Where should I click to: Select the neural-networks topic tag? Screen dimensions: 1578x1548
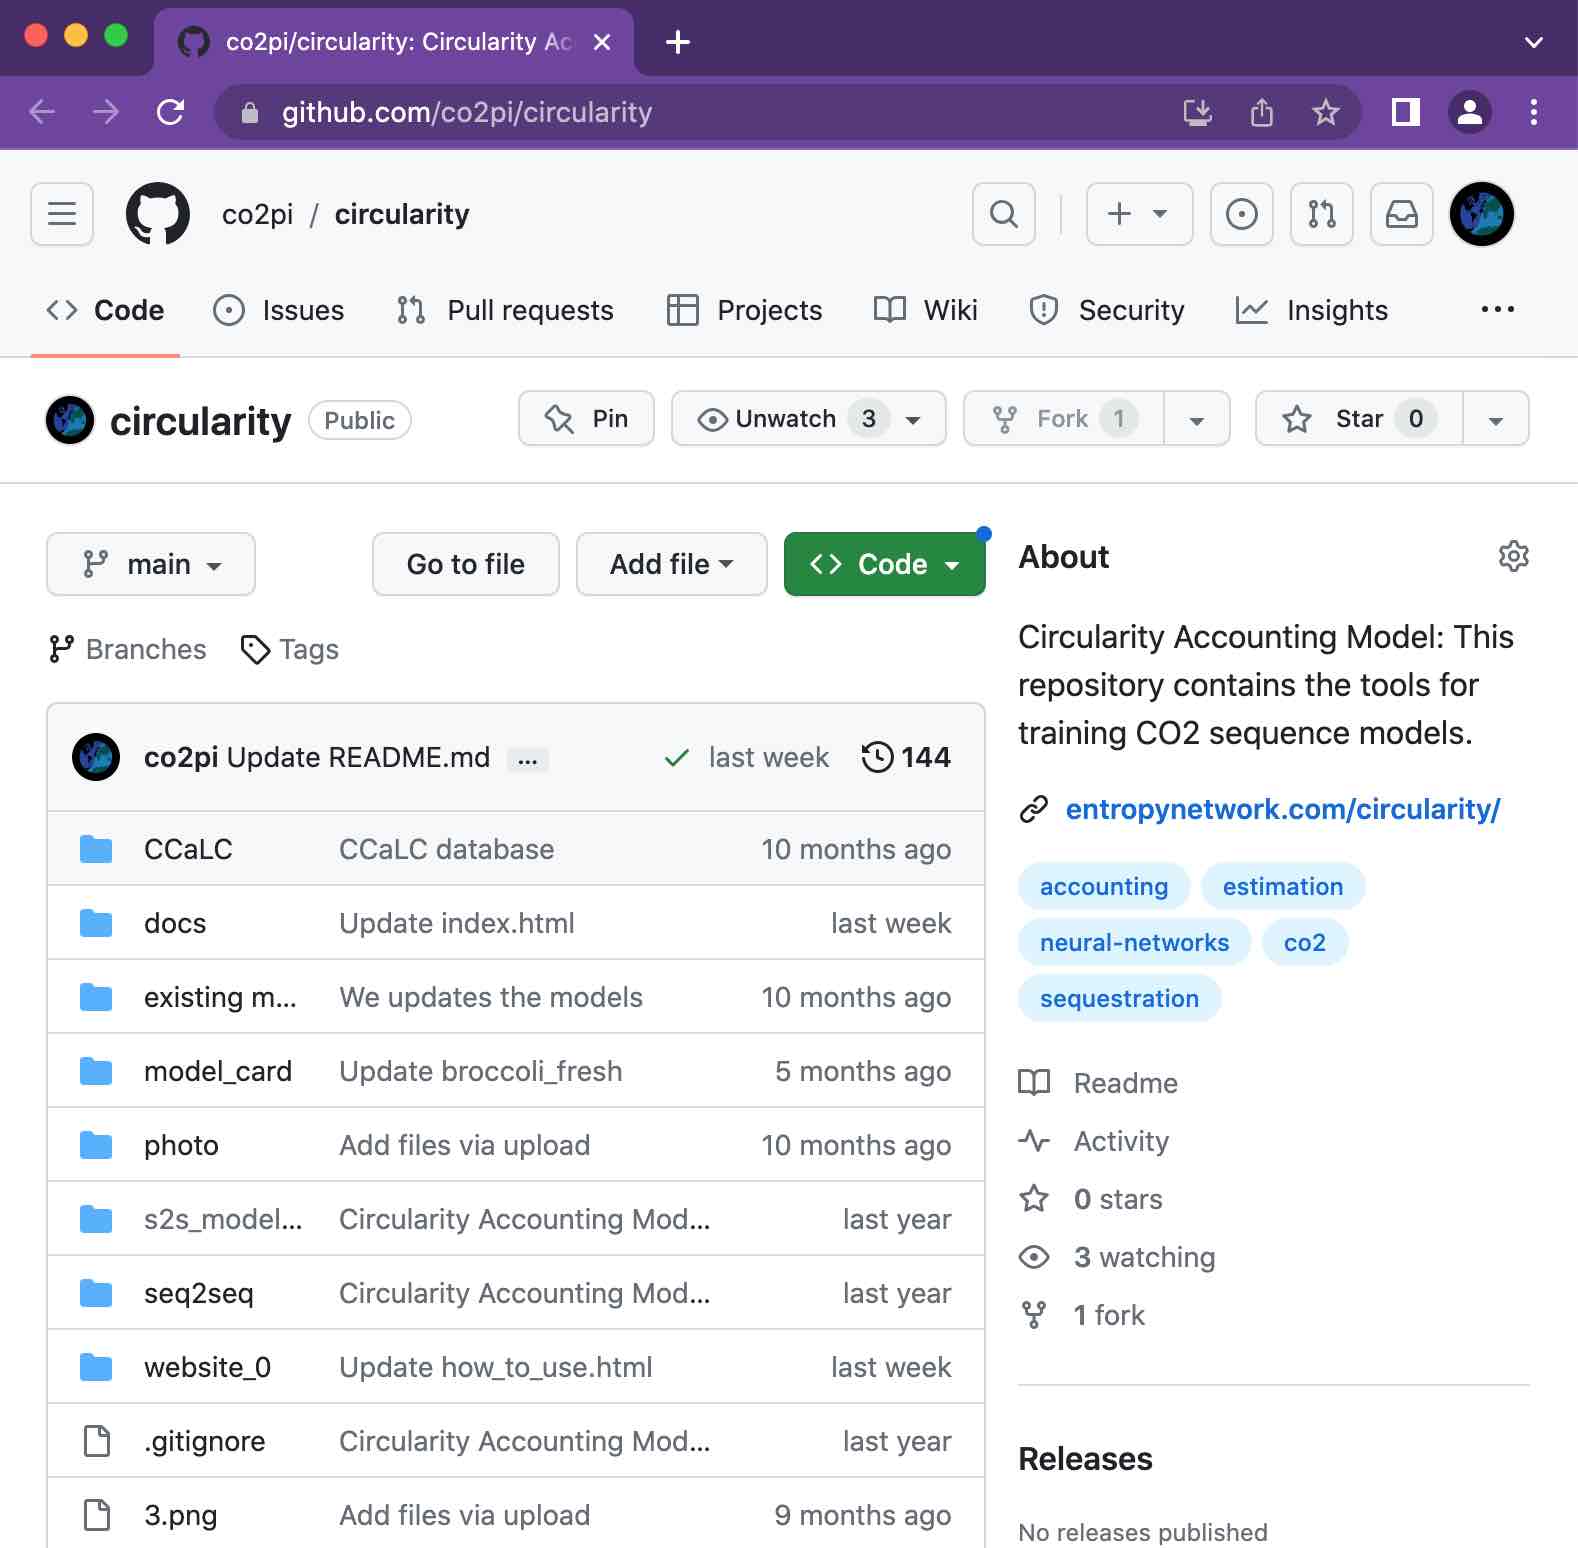pos(1134,942)
